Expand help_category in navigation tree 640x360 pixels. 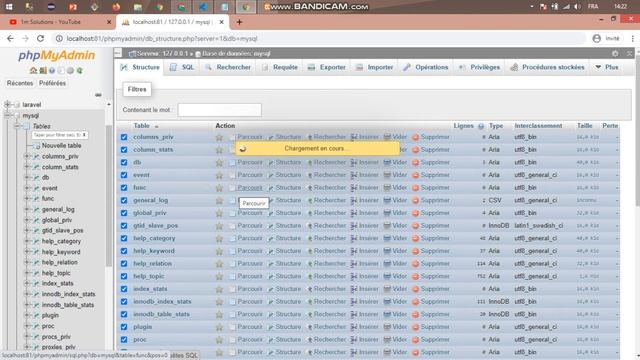[27, 241]
